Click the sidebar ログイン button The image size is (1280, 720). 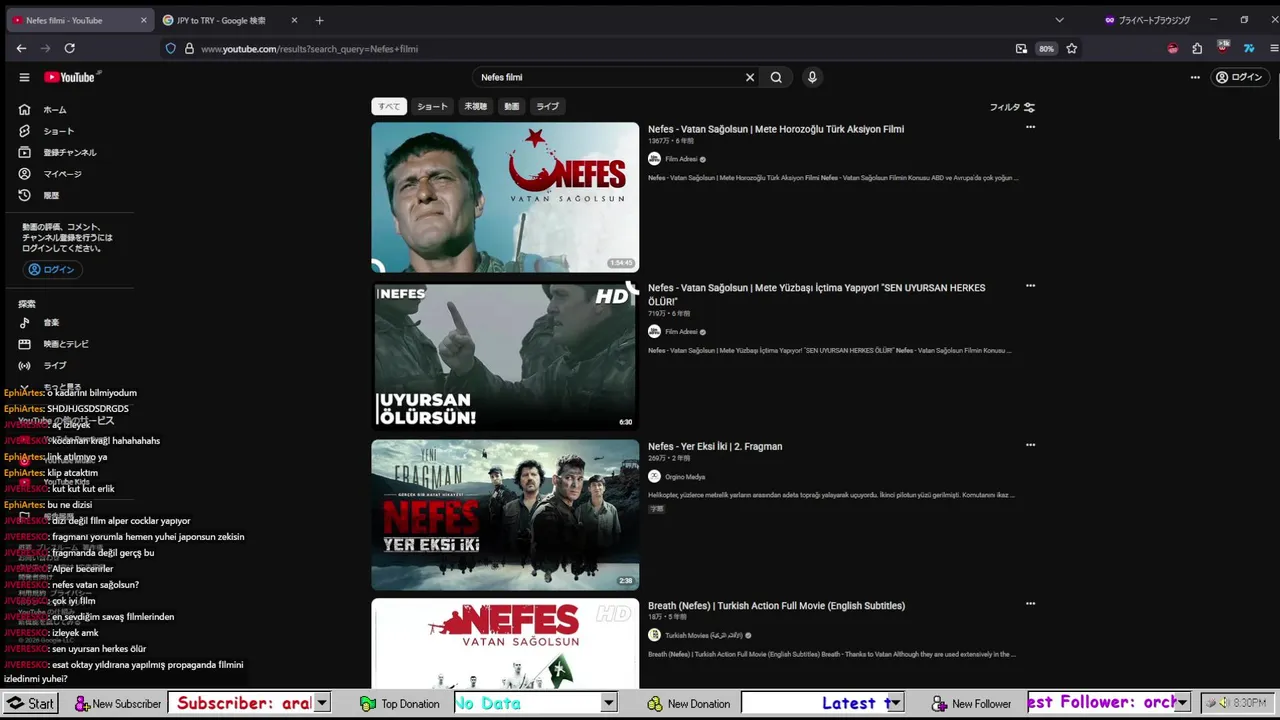pyautogui.click(x=52, y=269)
